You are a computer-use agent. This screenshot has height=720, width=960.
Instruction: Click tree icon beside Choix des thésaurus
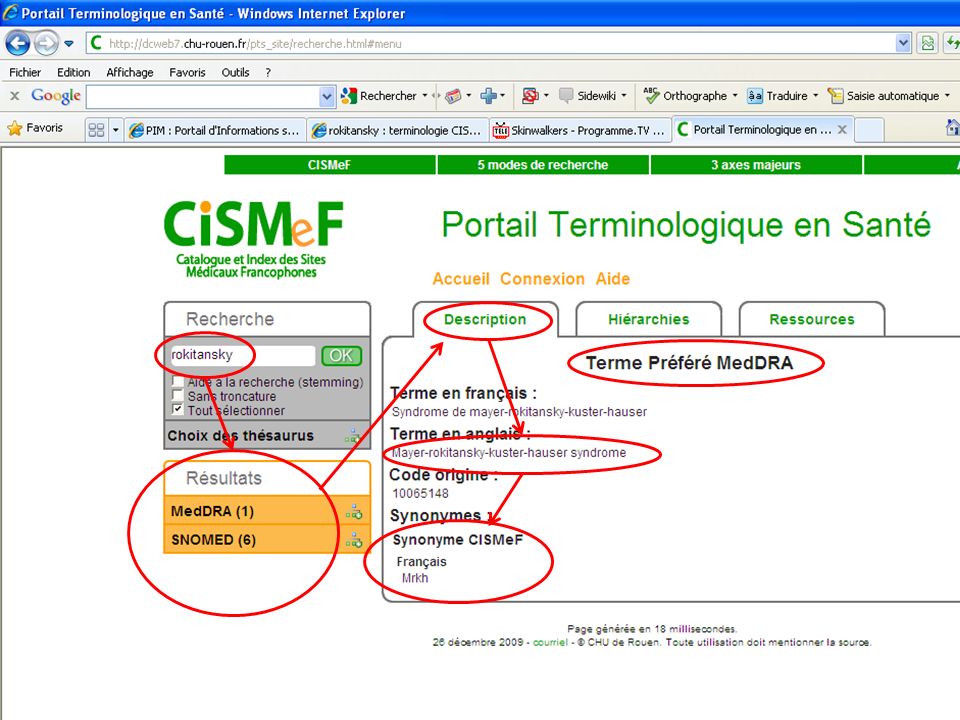pyautogui.click(x=353, y=435)
